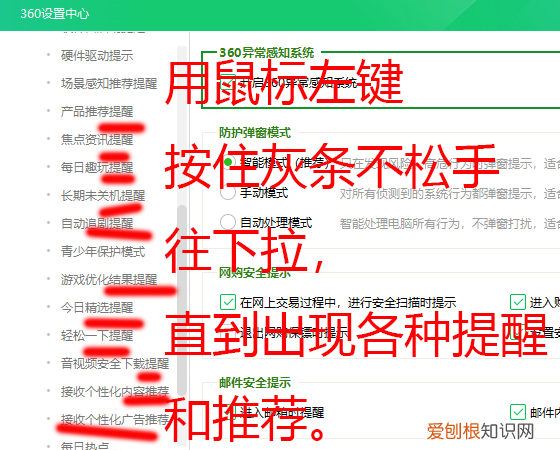
Task: Toggle checkbox beside truncated 进入 label in 网购安全提示
Action: tap(518, 302)
